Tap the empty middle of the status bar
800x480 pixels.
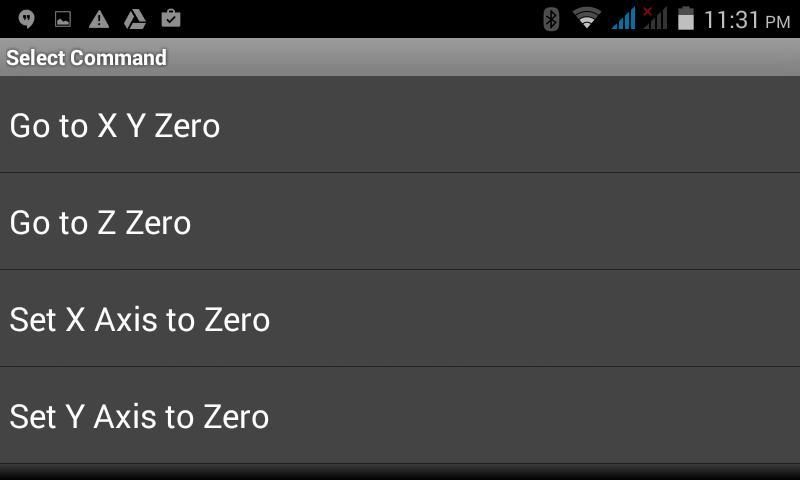[362, 19]
